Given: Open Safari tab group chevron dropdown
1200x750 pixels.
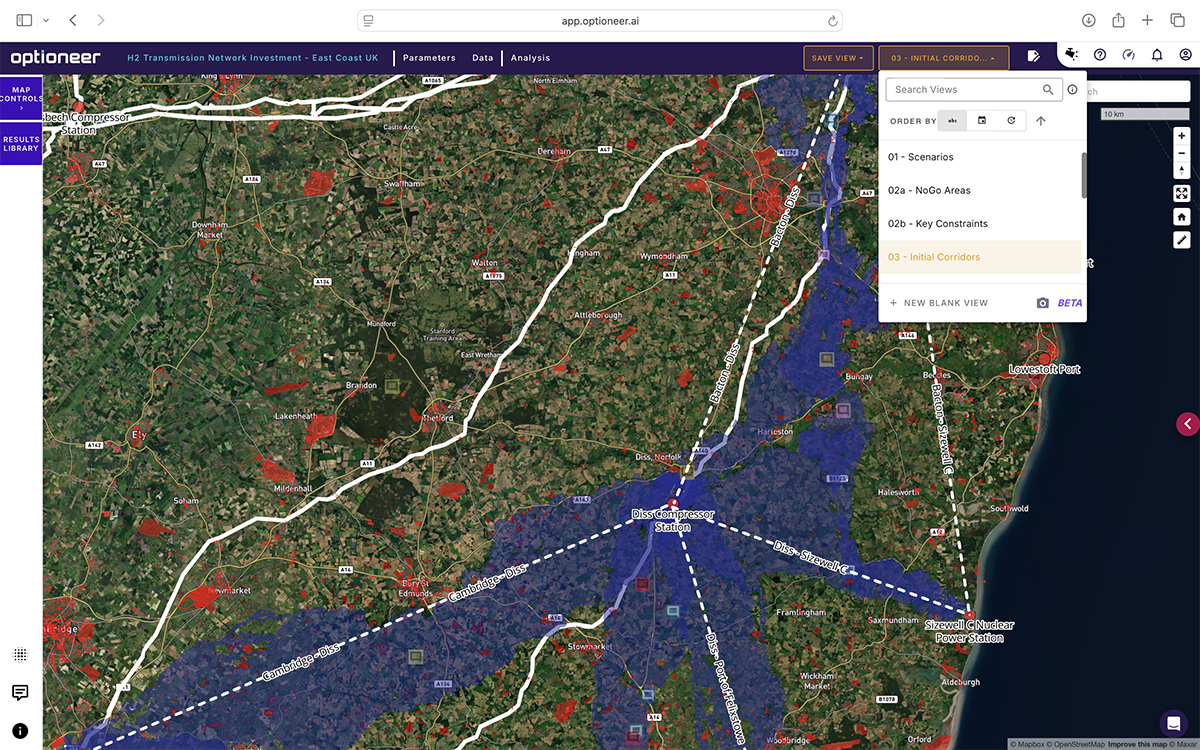Looking at the screenshot, I should coord(46,20).
